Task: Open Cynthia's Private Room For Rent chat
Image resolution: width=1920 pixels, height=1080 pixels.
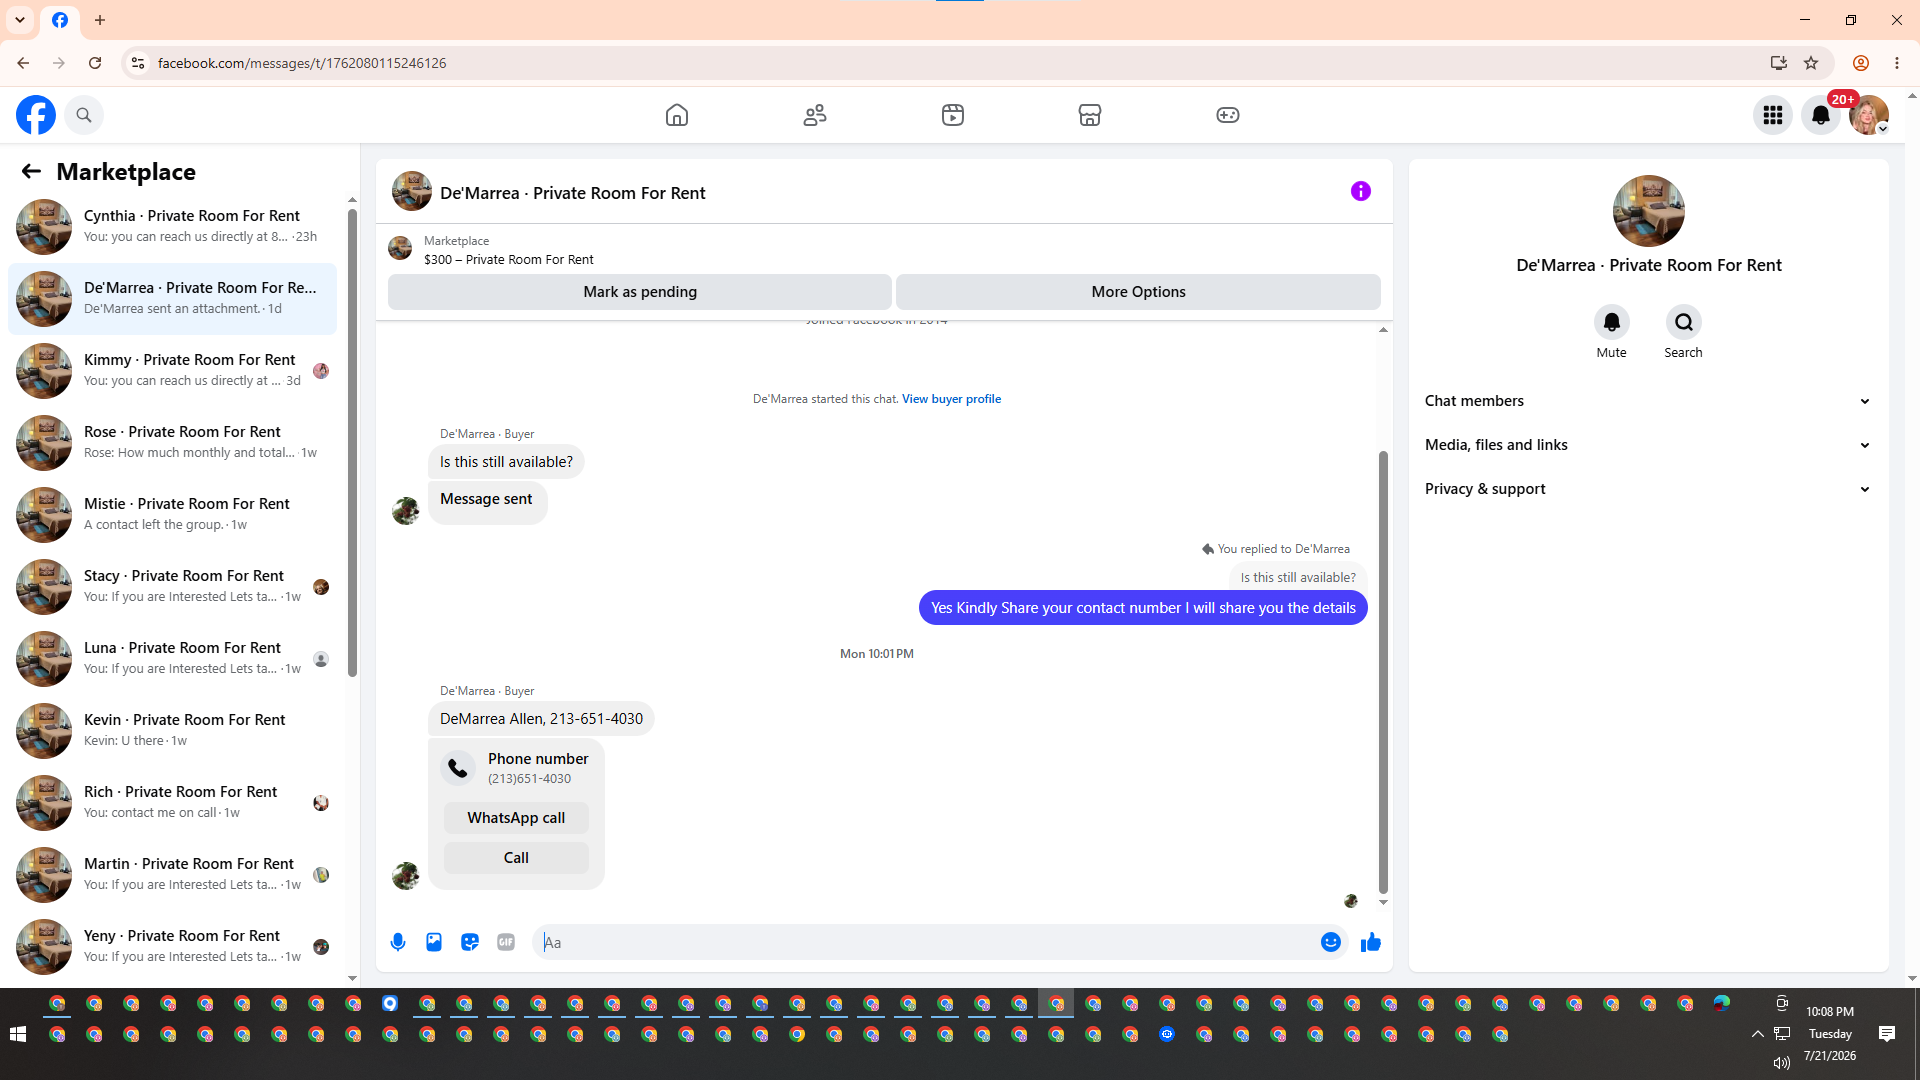Action: click(172, 227)
